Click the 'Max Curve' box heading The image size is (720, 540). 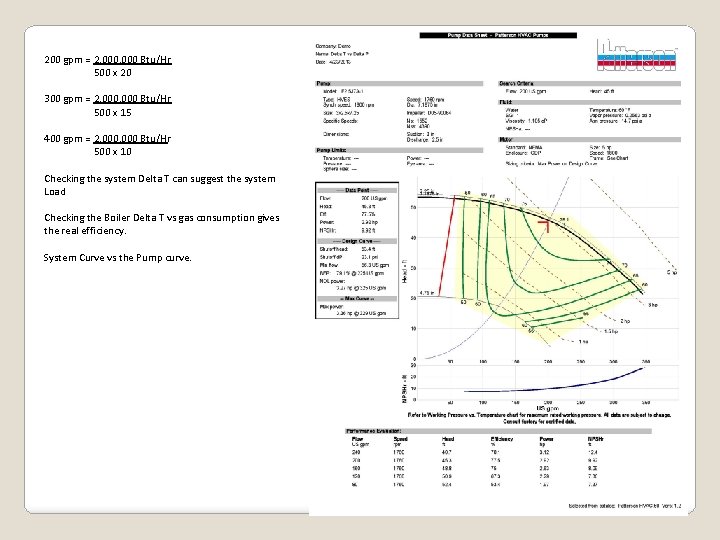(x=357, y=298)
